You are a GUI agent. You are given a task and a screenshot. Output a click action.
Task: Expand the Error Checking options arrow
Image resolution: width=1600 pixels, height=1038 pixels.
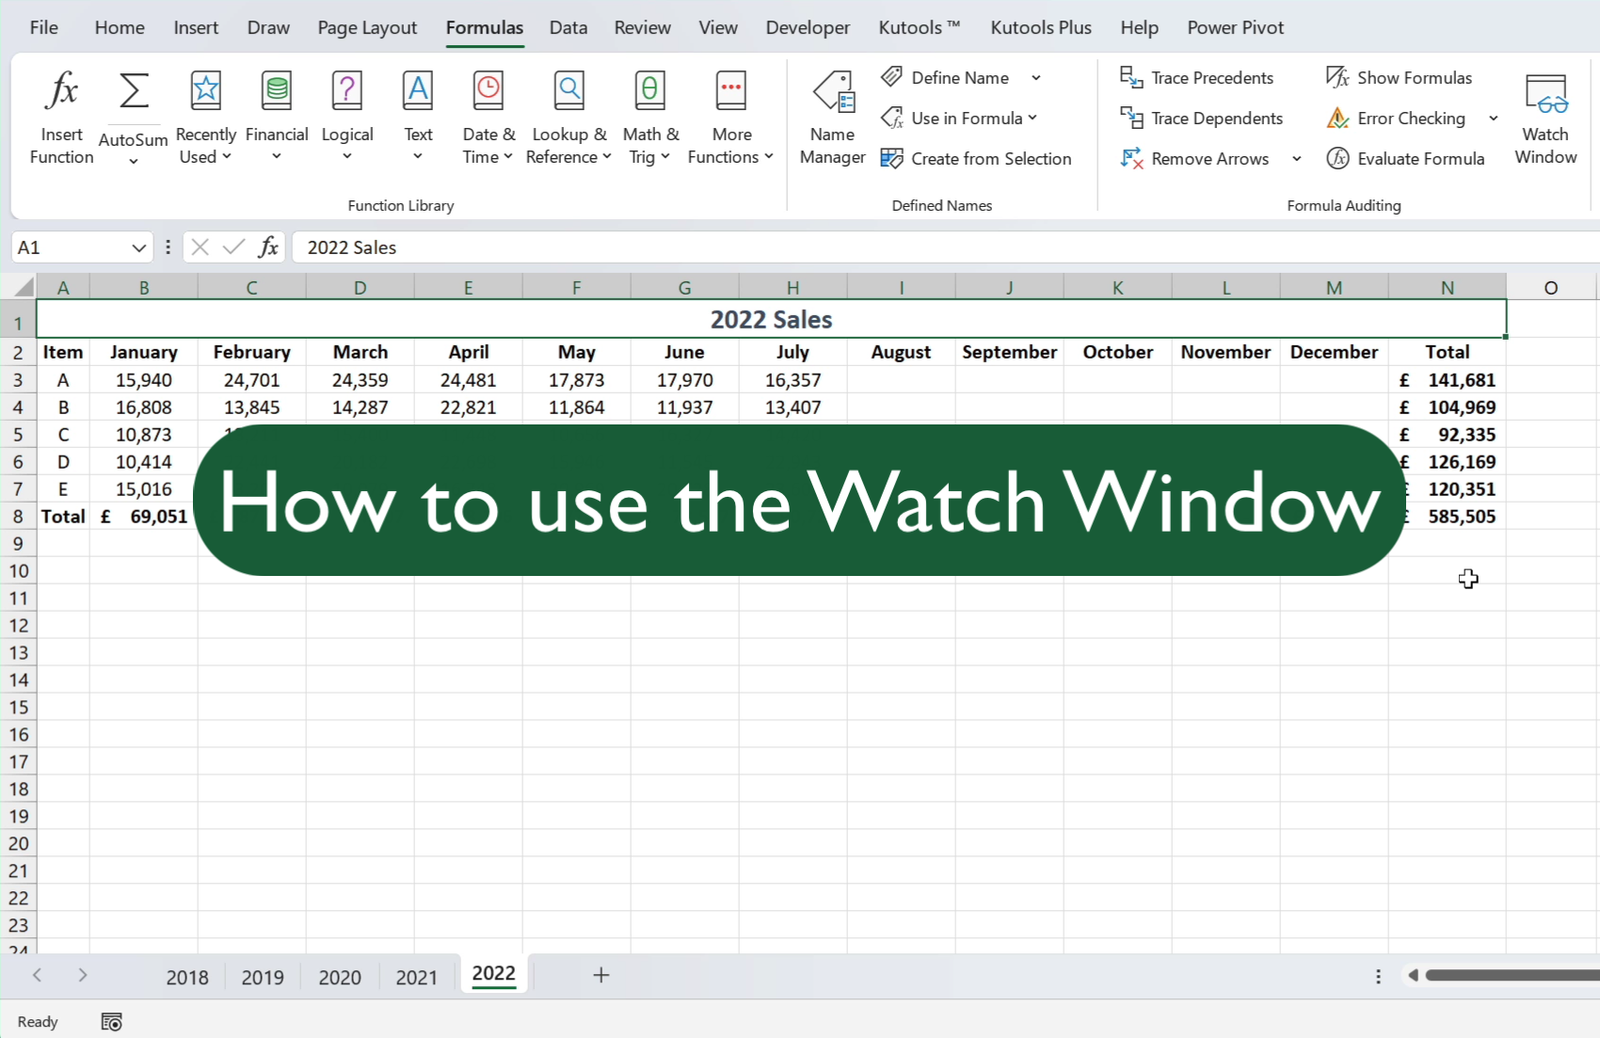[x=1493, y=118]
